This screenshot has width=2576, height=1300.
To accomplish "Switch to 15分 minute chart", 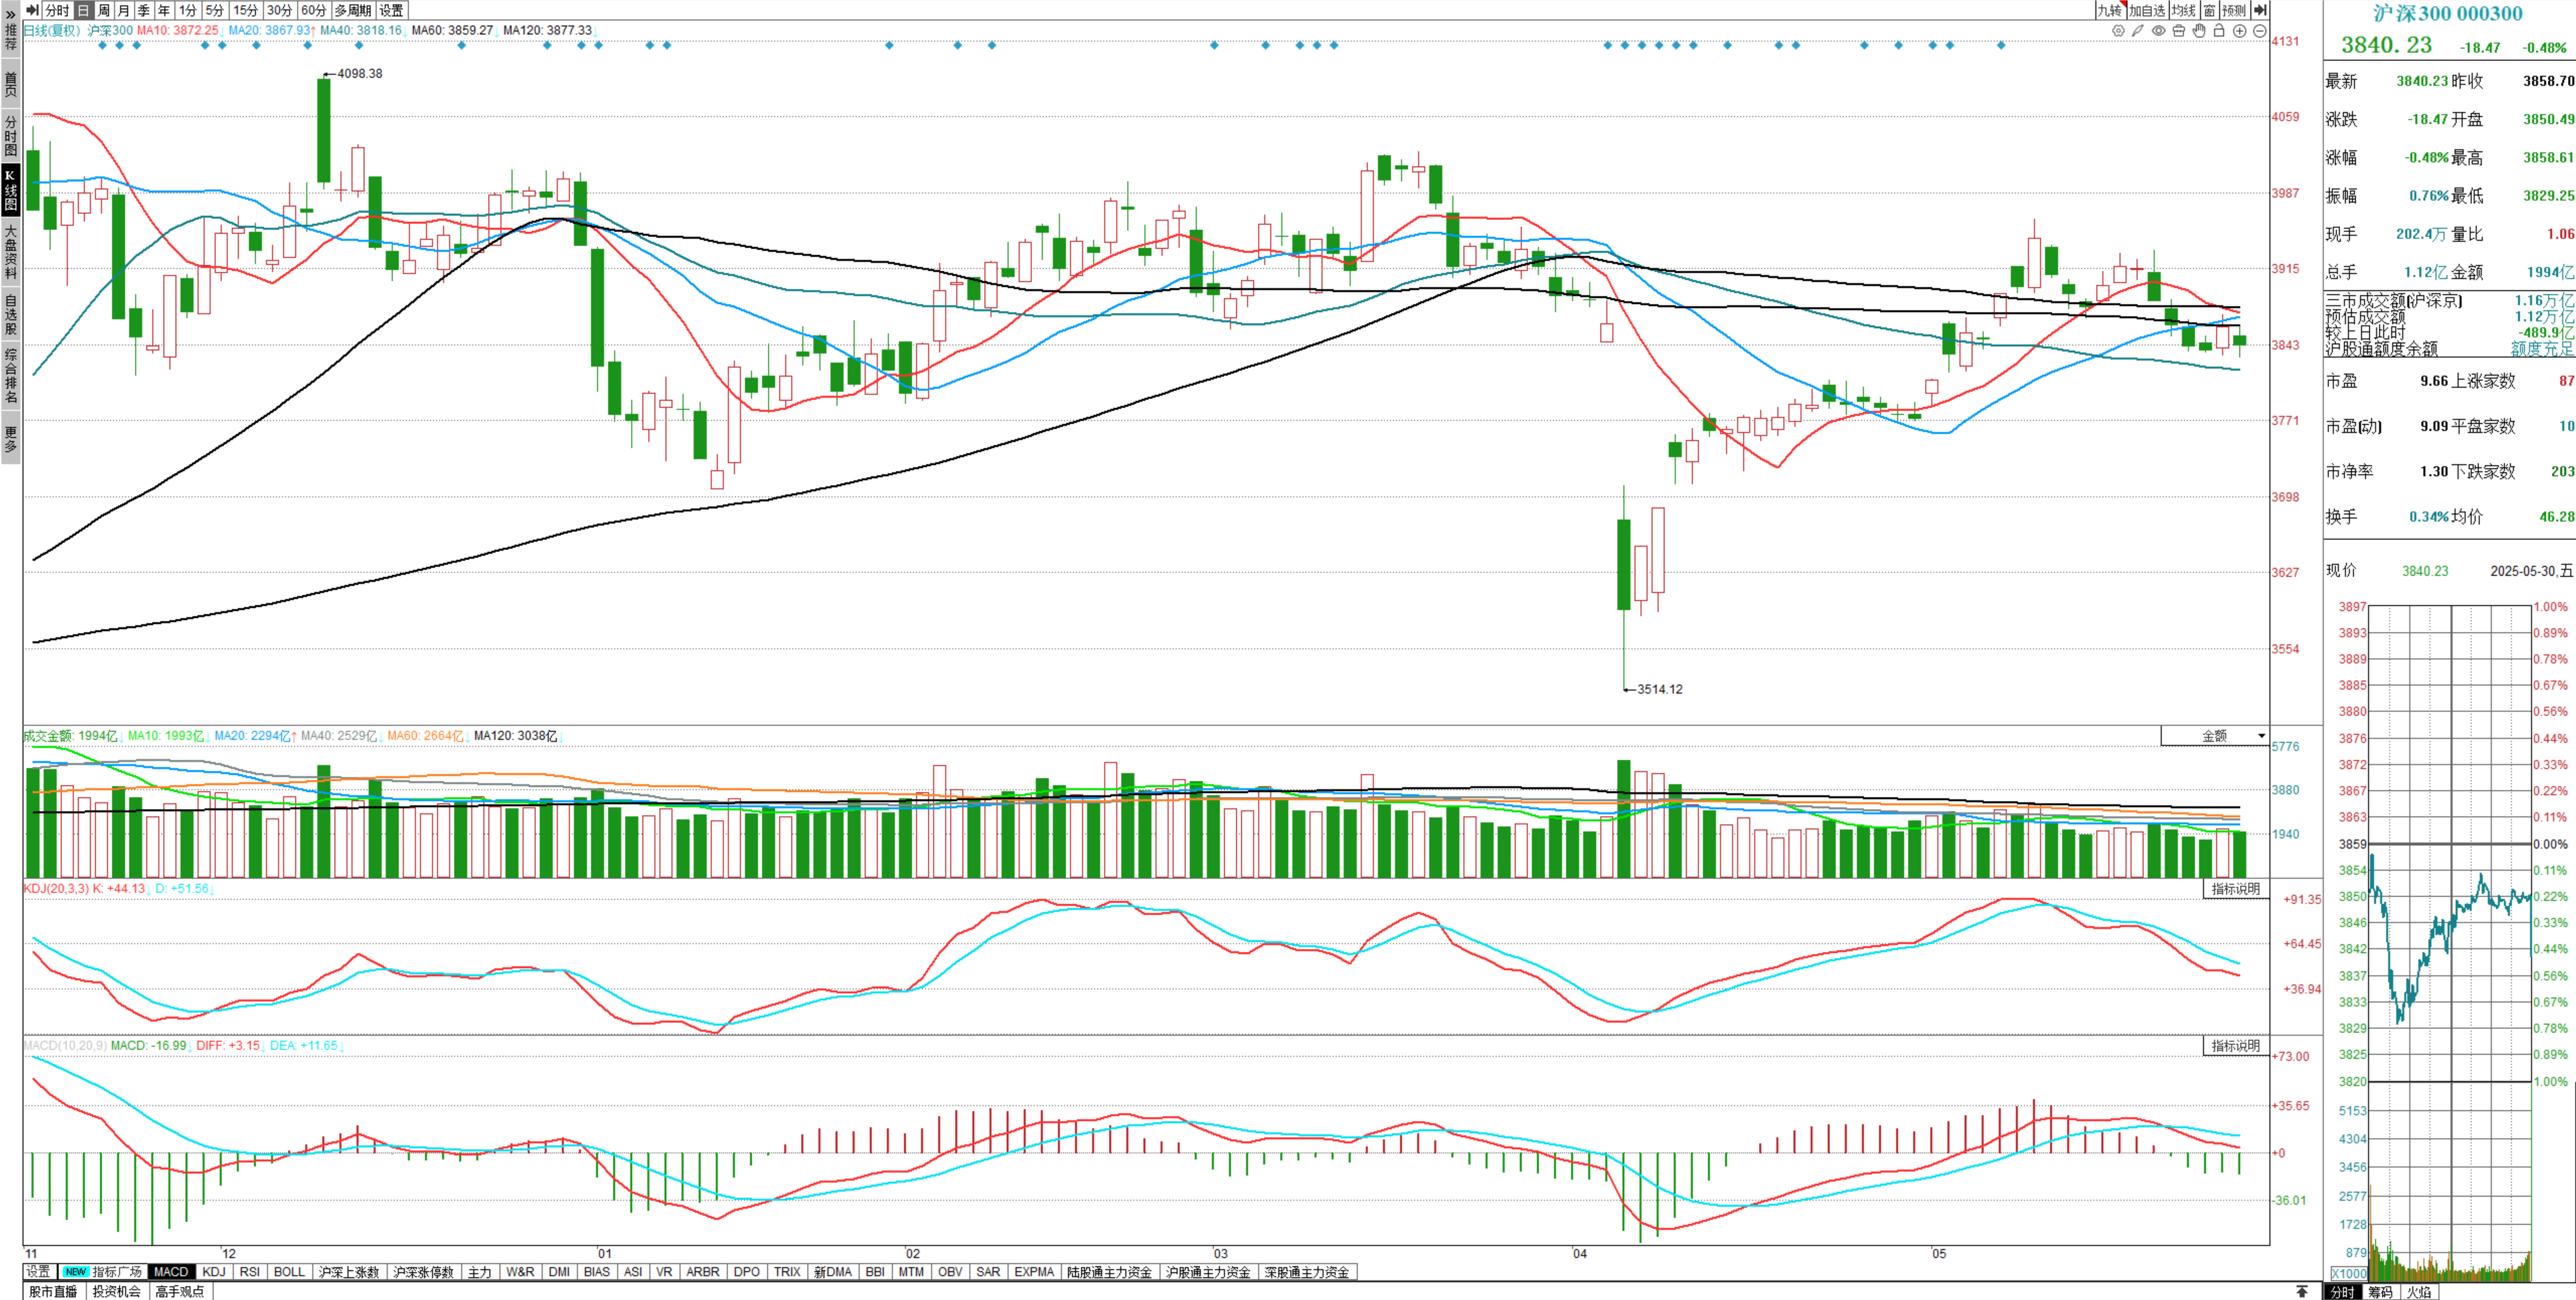I will click(246, 10).
